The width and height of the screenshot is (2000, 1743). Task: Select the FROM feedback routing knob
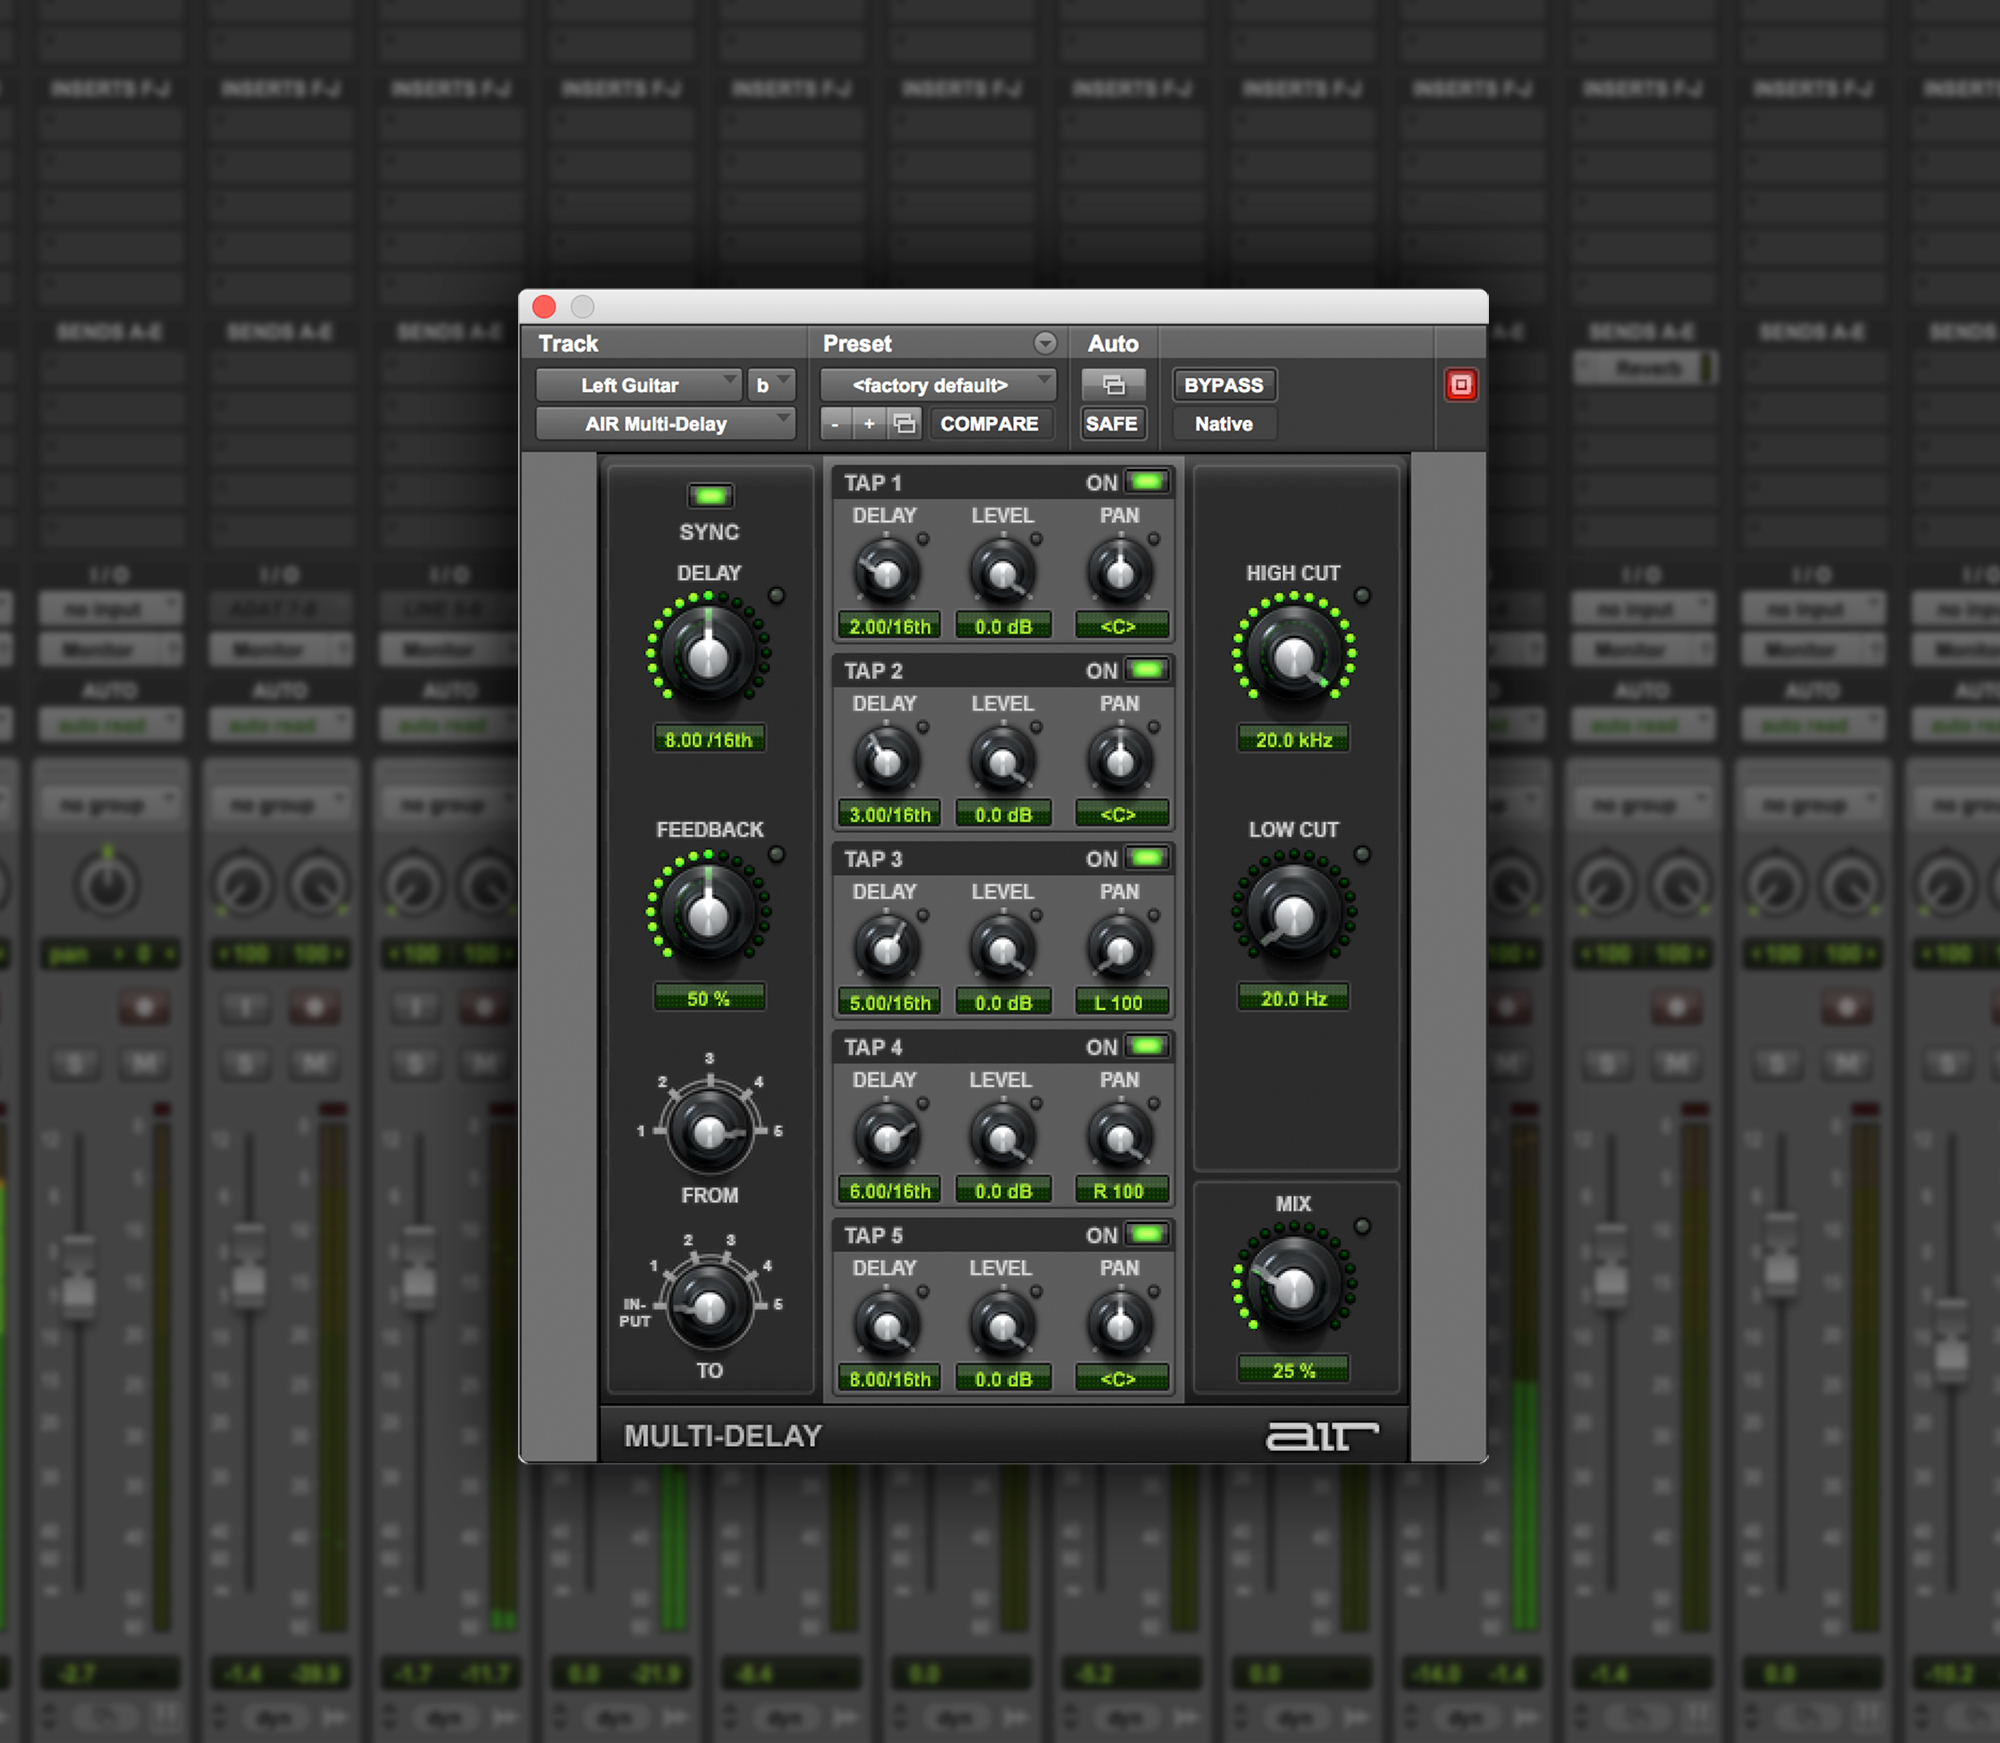coord(710,1130)
